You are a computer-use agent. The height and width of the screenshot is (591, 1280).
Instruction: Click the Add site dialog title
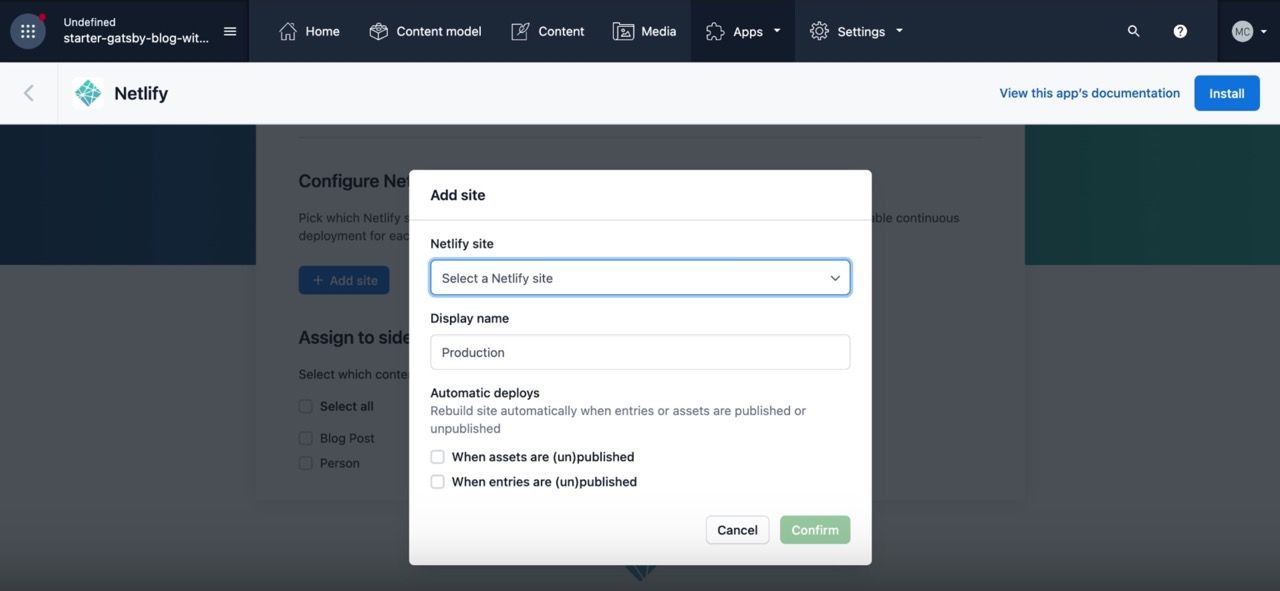458,195
